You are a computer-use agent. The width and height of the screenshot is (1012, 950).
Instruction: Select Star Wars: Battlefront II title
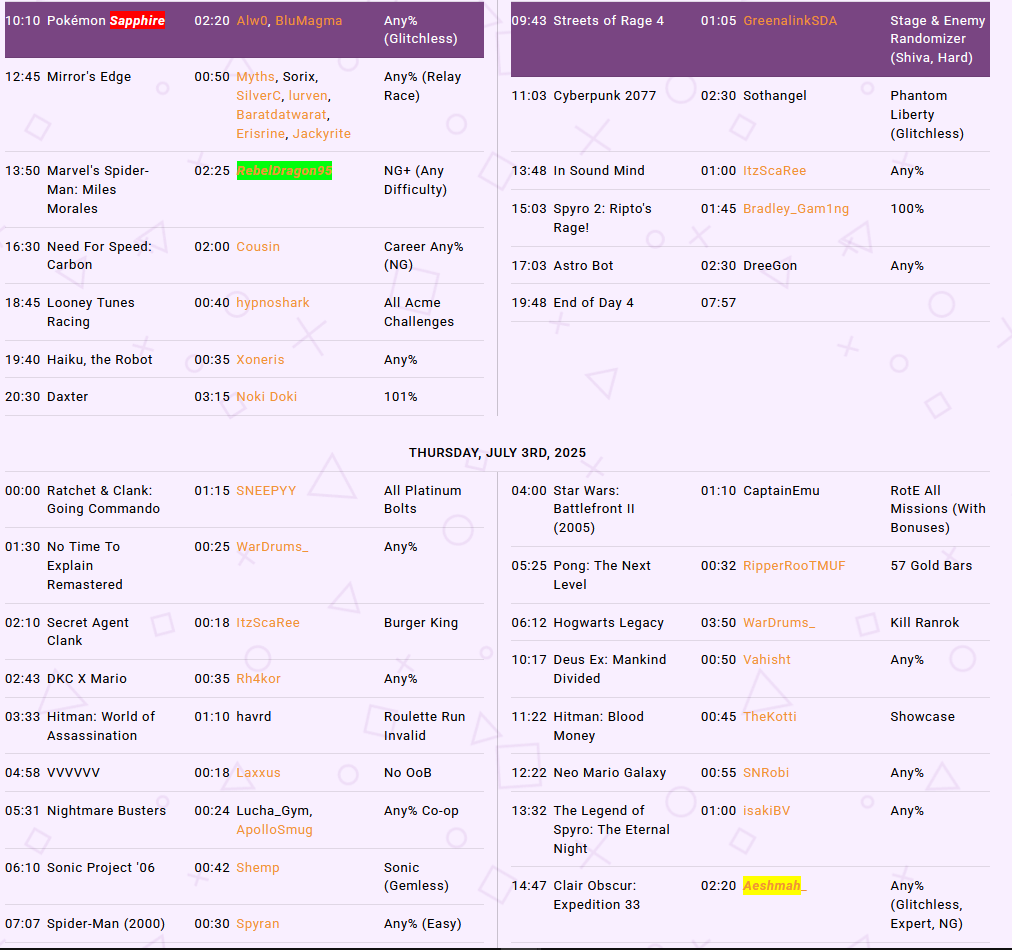pos(594,509)
